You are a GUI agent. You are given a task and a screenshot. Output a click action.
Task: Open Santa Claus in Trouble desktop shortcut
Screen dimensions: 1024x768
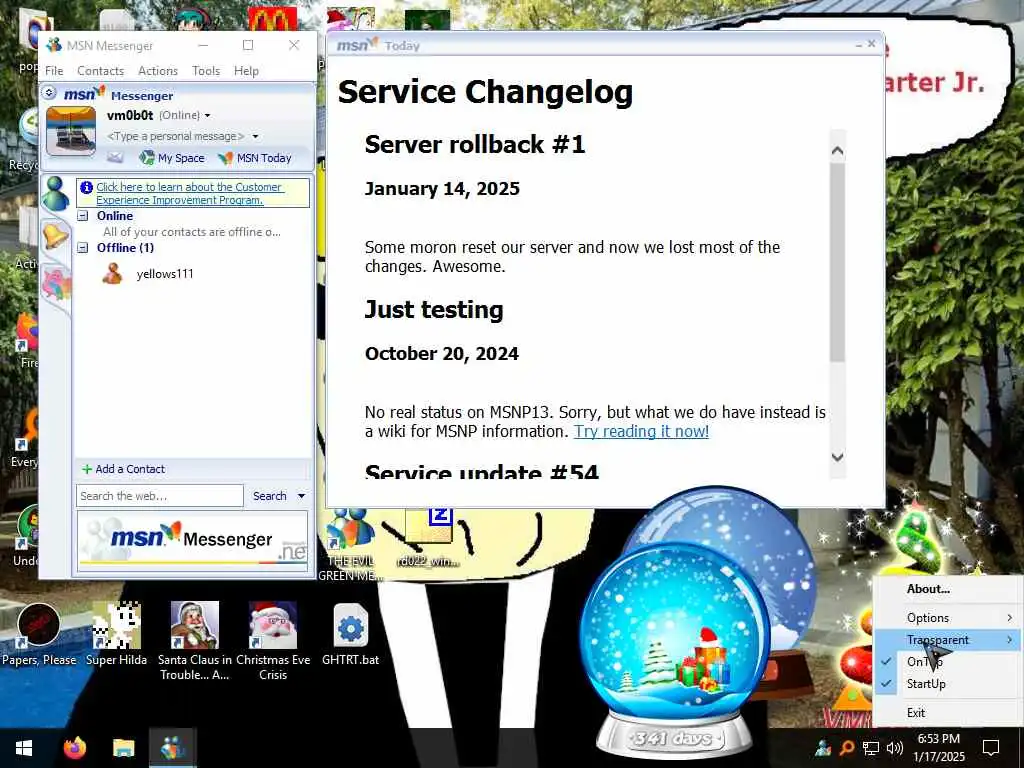195,641
